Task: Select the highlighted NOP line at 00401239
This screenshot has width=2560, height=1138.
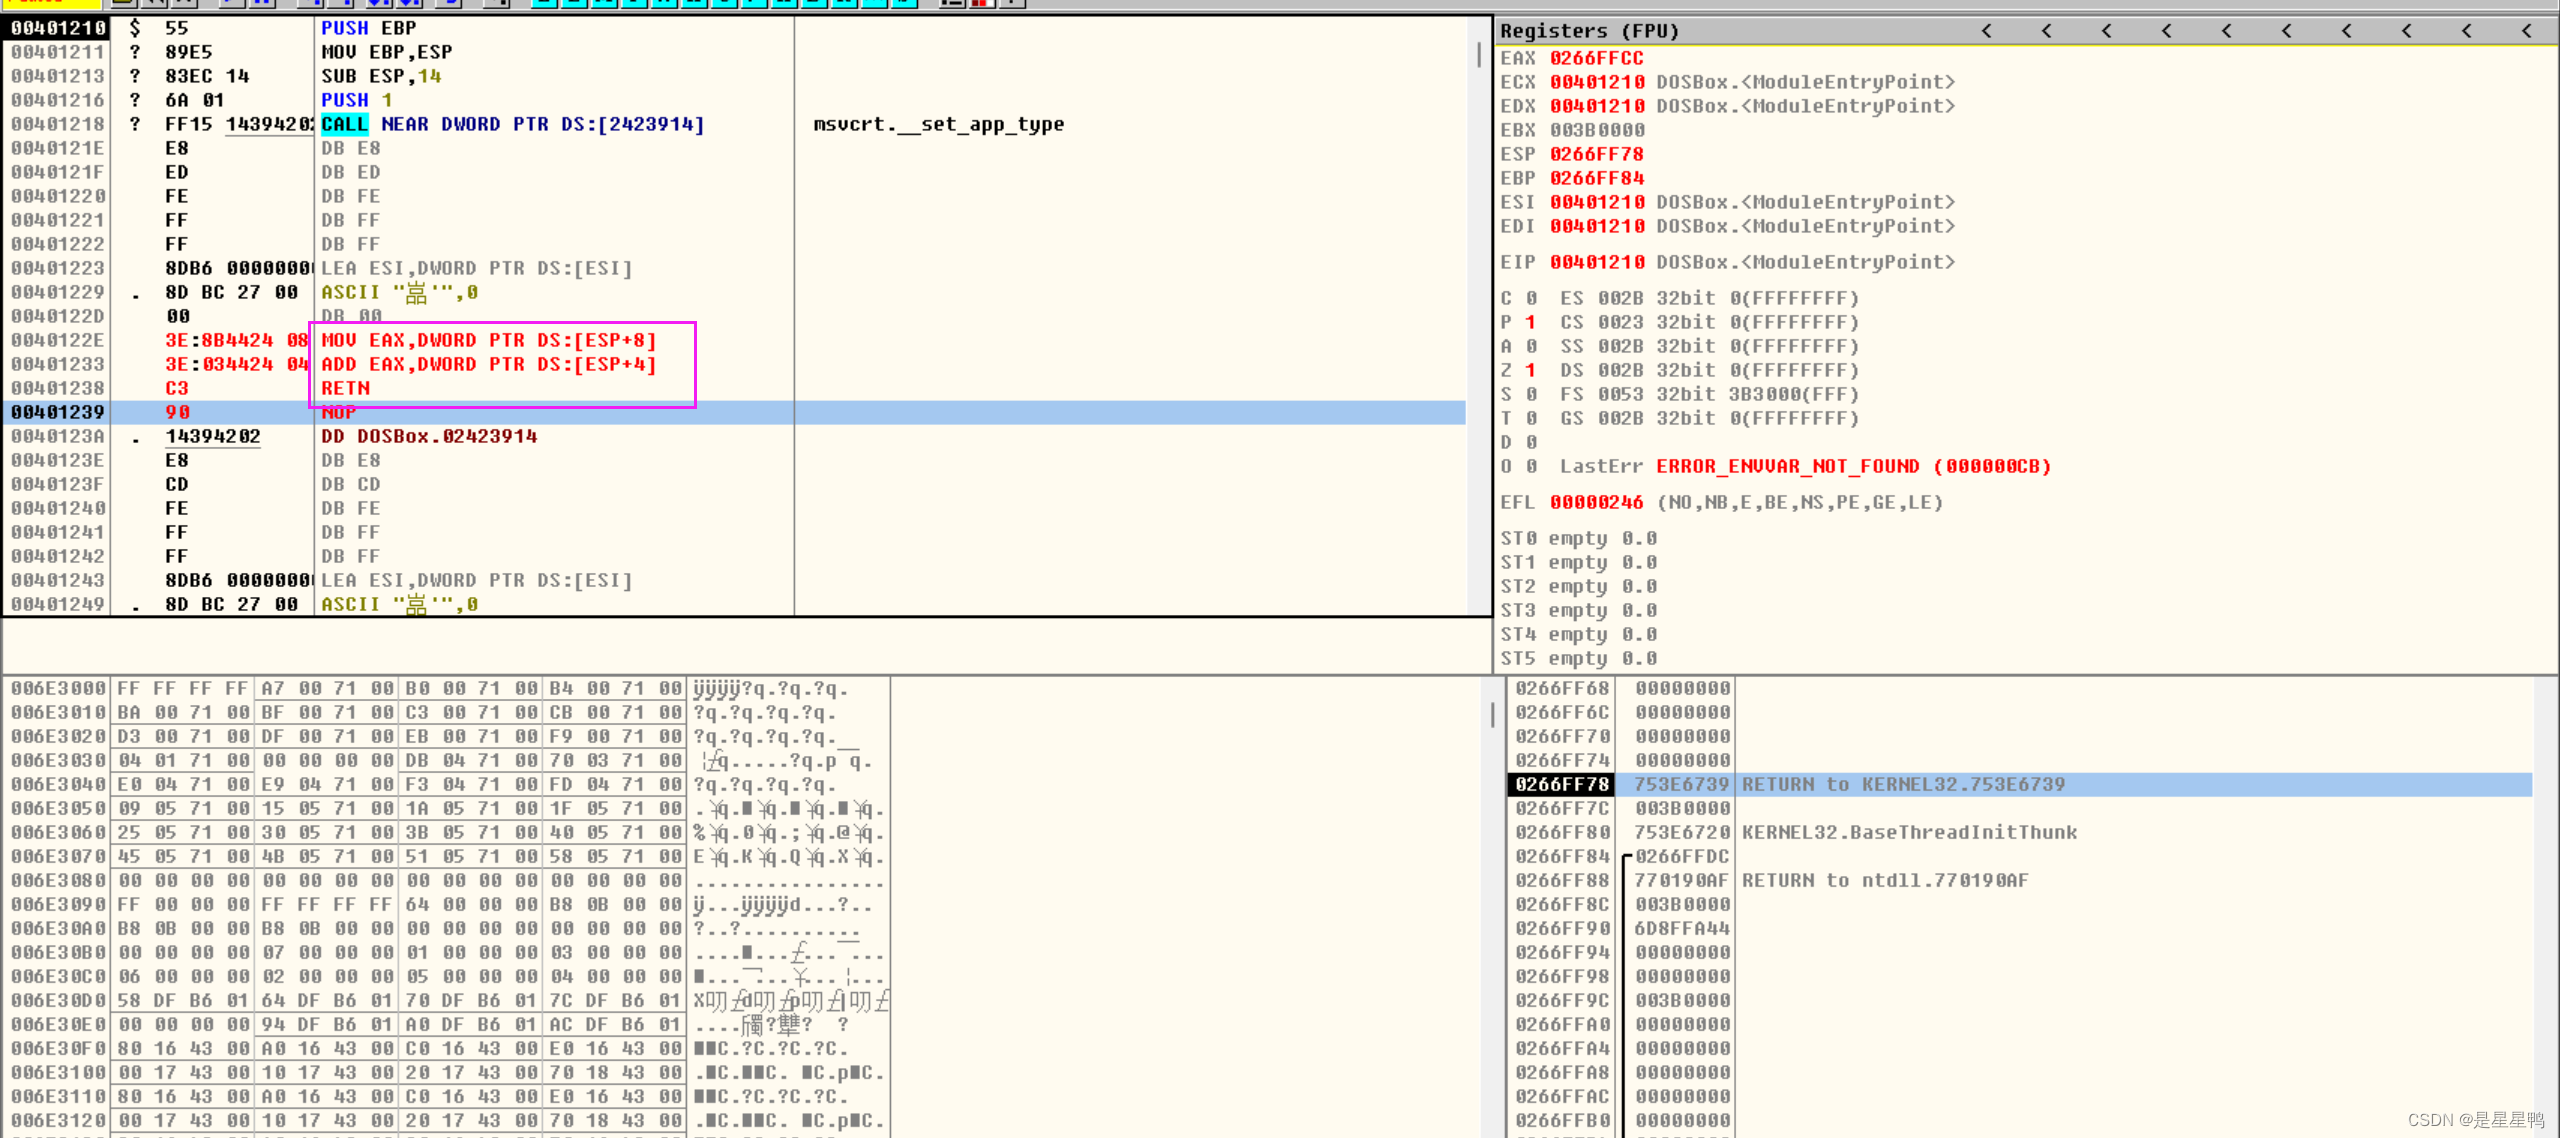Action: pos(338,412)
